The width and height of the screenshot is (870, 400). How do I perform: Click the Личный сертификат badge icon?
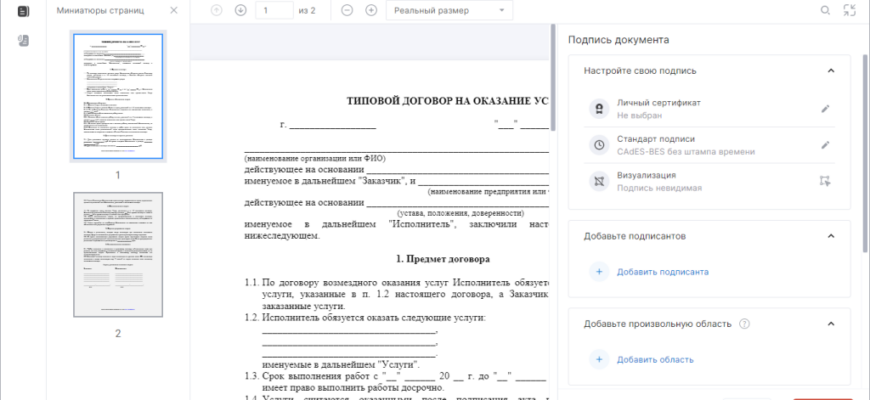coord(599,109)
